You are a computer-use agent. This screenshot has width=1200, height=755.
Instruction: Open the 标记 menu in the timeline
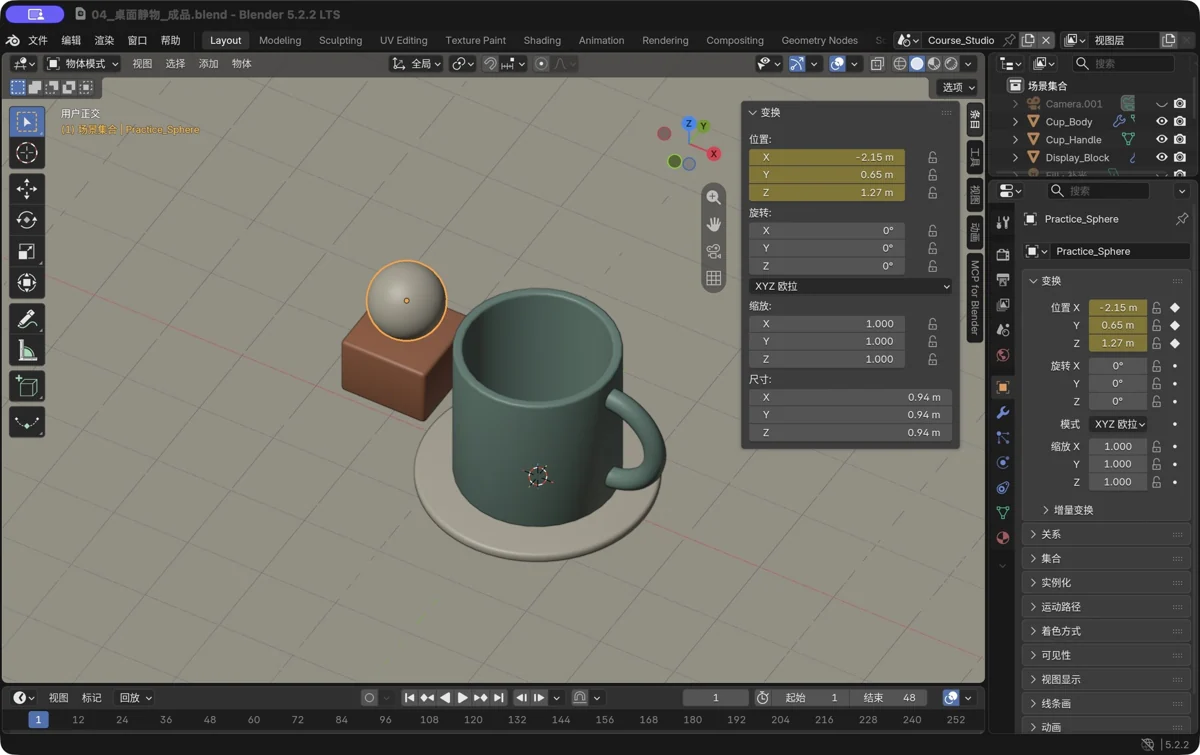(91, 698)
